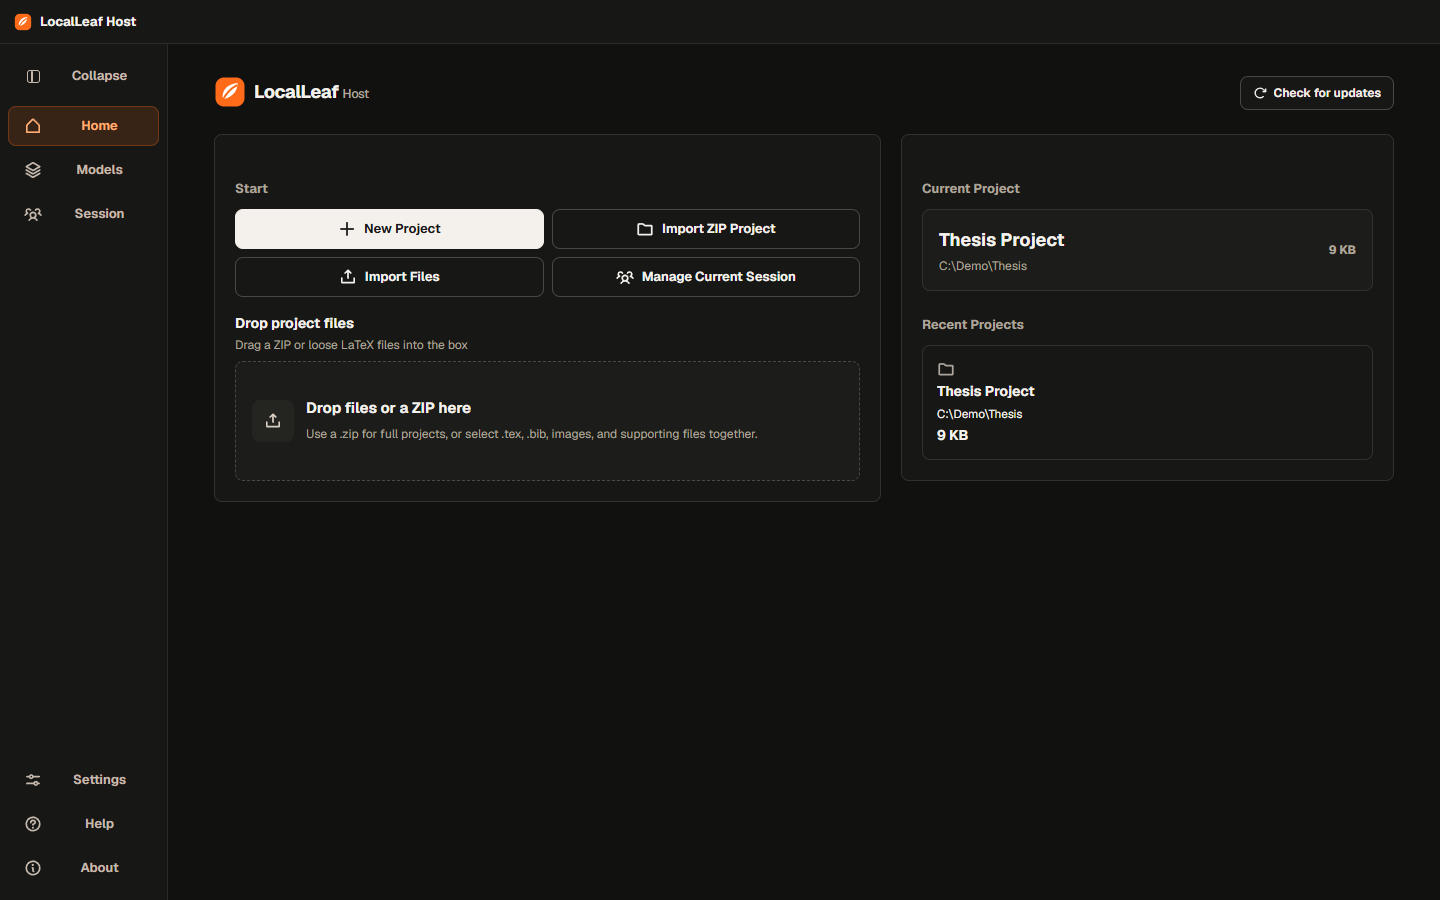Screen dimensions: 1440x900
Task: Open the Settings label
Action: 99,780
